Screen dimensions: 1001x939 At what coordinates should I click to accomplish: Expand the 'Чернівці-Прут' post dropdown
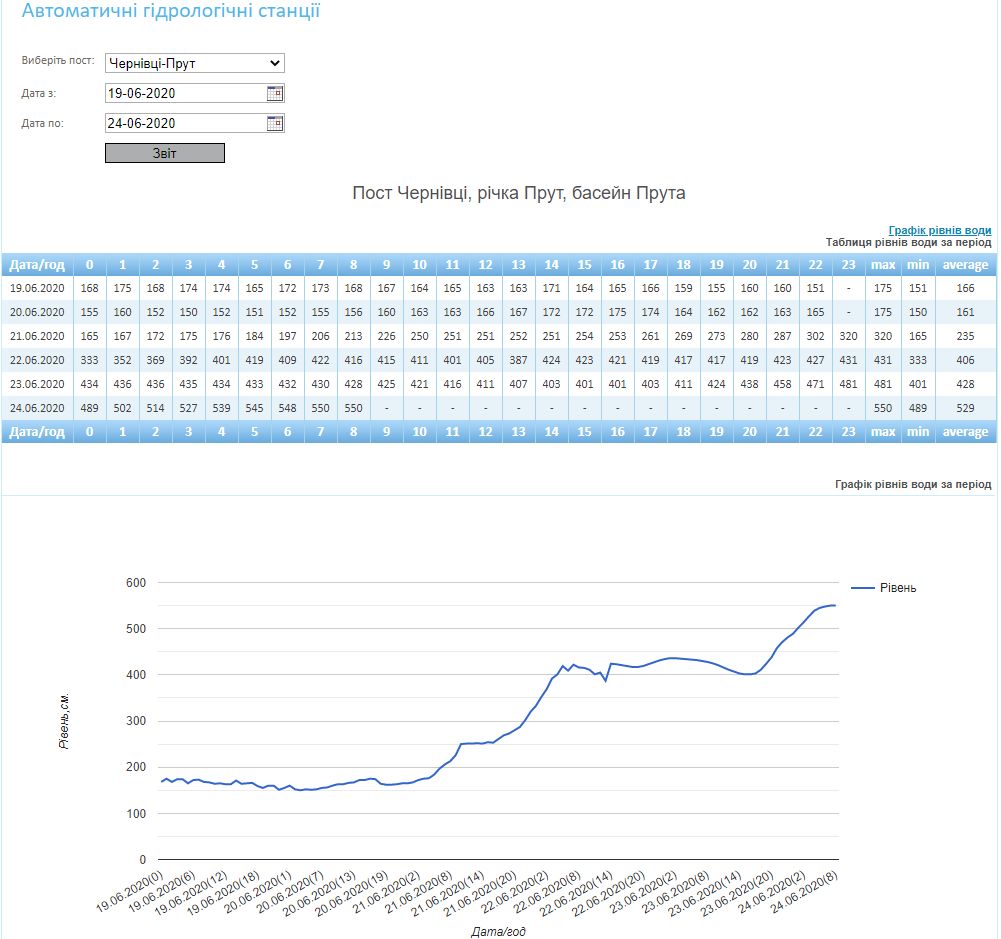[195, 64]
